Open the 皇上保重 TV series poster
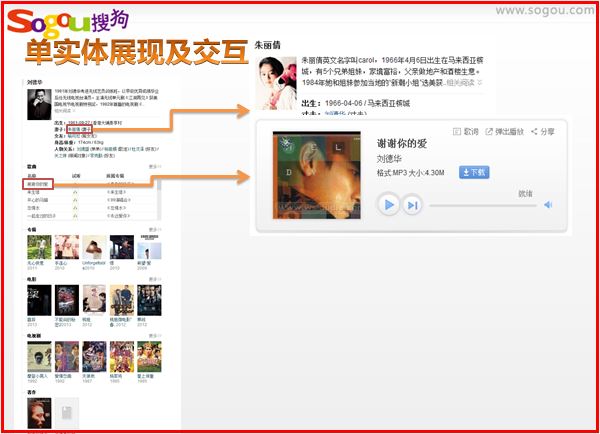The height and width of the screenshot is (434, 600). point(149,357)
